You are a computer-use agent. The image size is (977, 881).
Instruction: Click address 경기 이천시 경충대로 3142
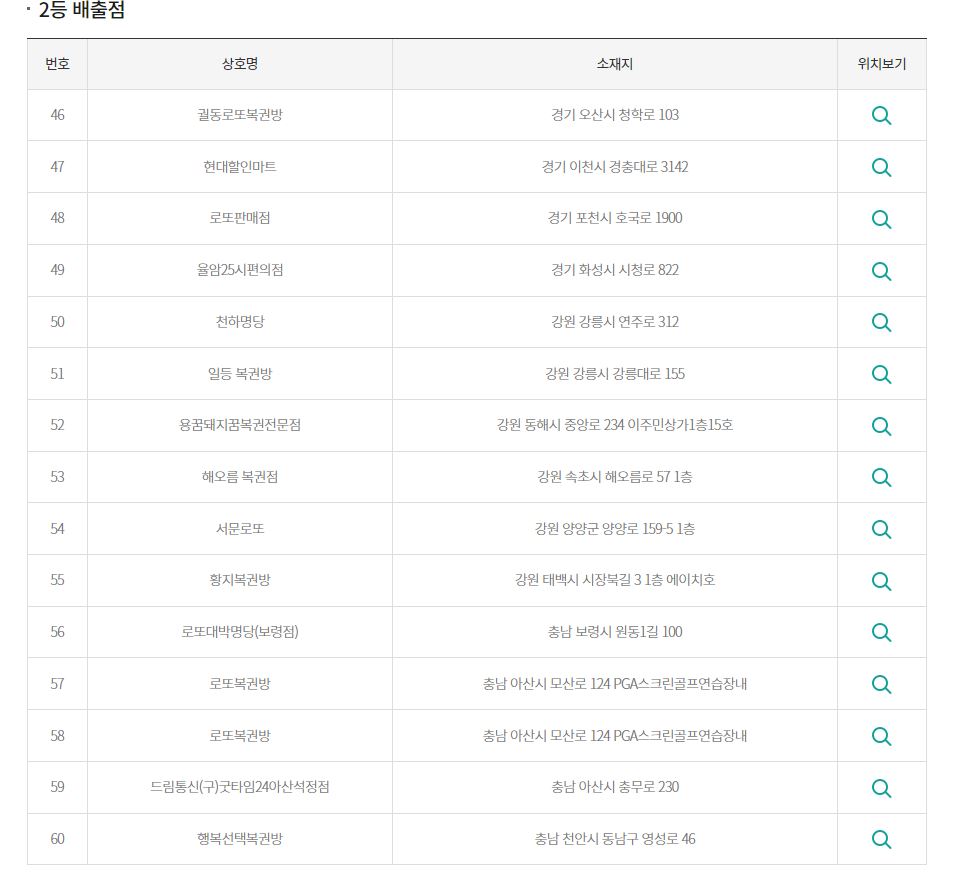(615, 166)
